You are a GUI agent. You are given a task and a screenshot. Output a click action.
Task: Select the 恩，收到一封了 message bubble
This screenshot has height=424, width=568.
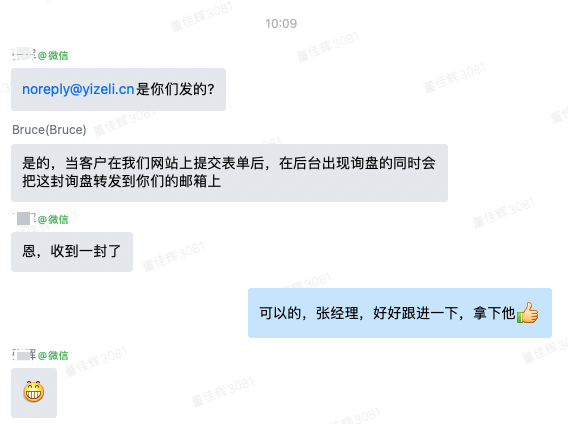point(72,252)
